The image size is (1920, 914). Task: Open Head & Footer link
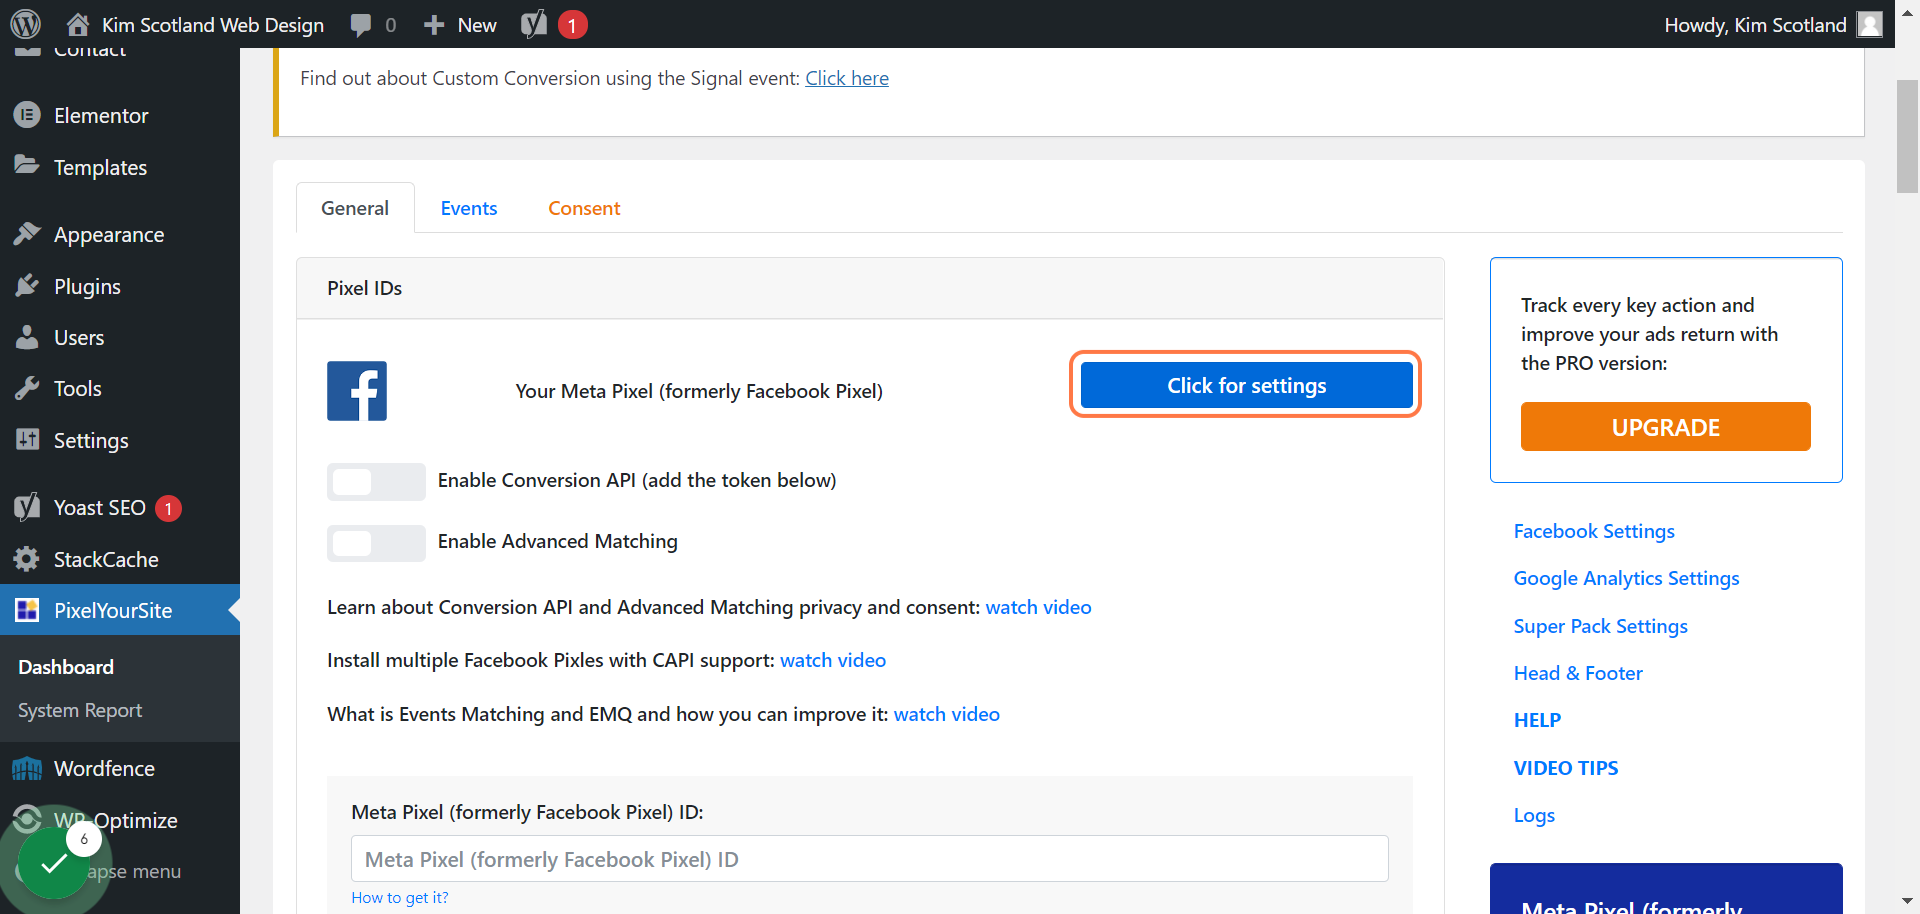(1578, 673)
